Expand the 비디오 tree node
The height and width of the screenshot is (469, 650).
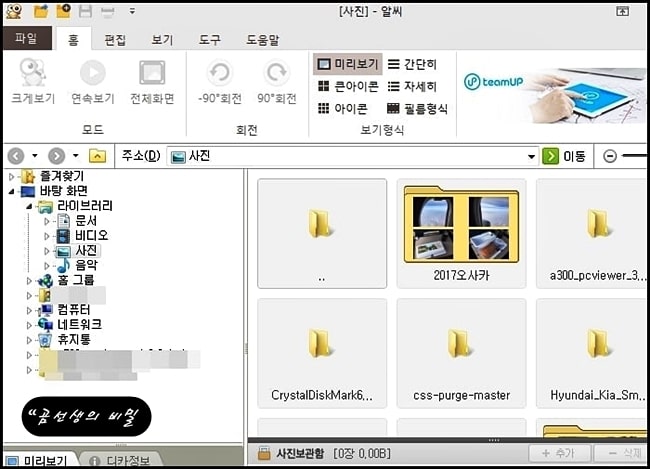coord(46,236)
